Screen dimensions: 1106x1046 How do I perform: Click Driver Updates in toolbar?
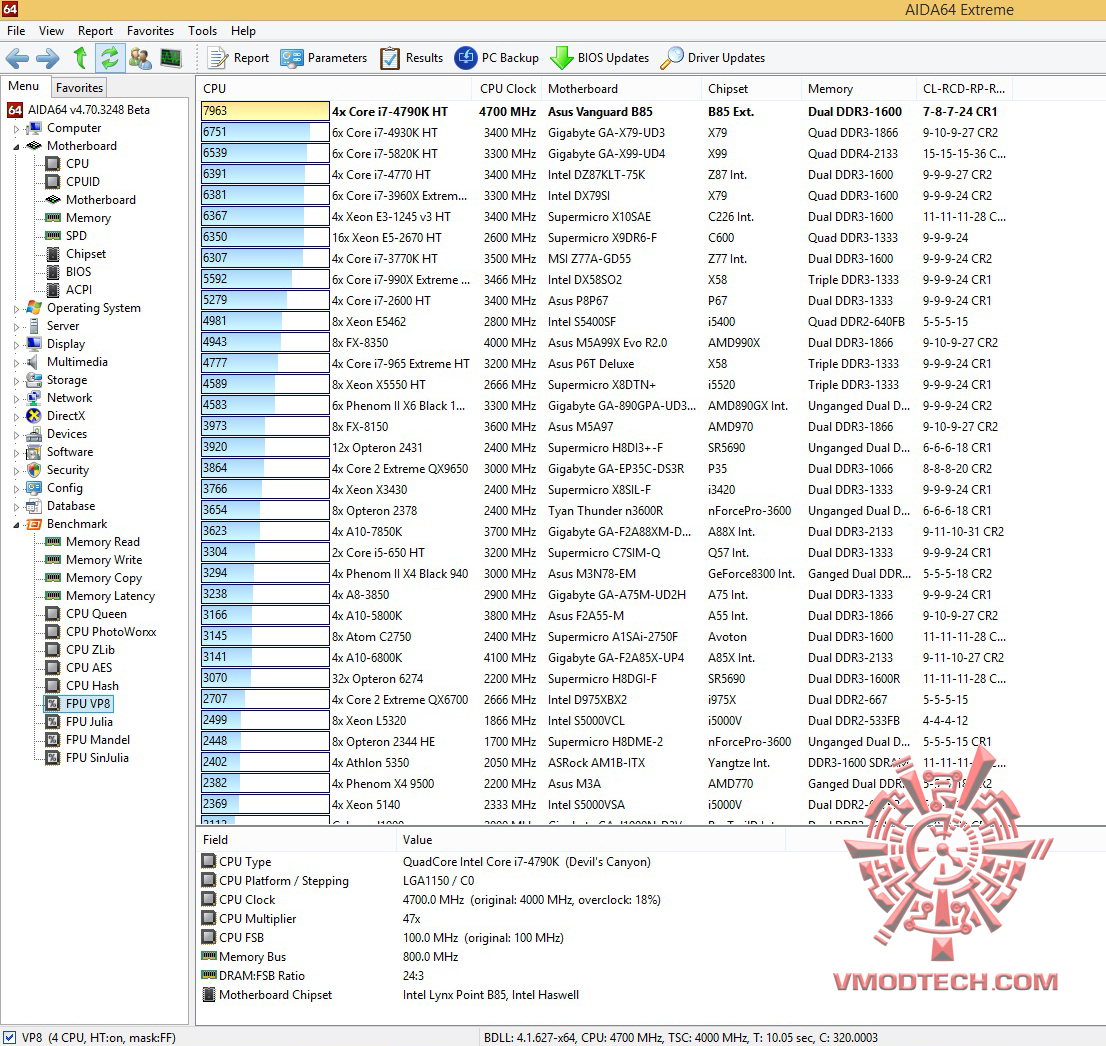(x=712, y=58)
